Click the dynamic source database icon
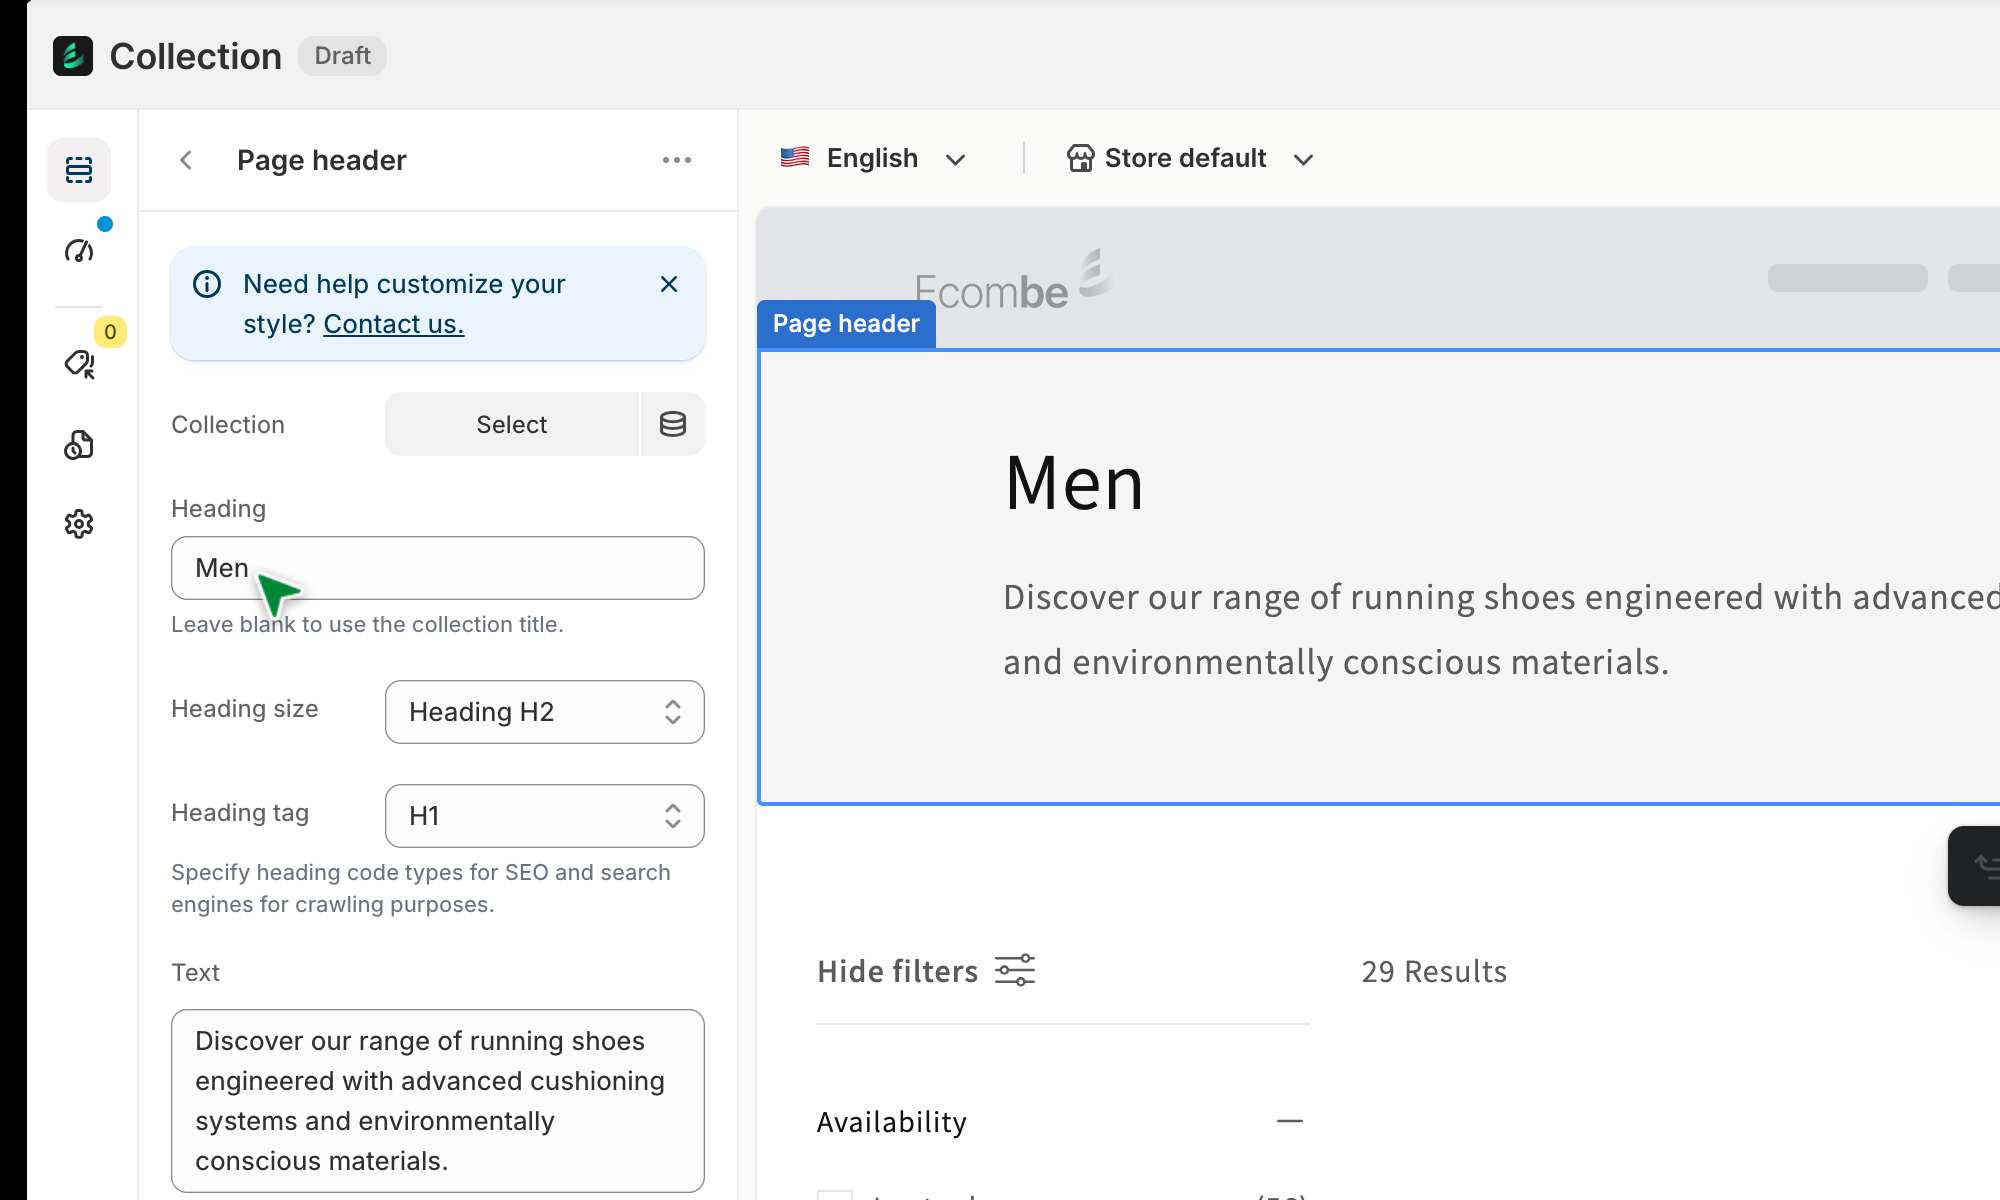Screen dimensions: 2000x1200 click(x=673, y=424)
